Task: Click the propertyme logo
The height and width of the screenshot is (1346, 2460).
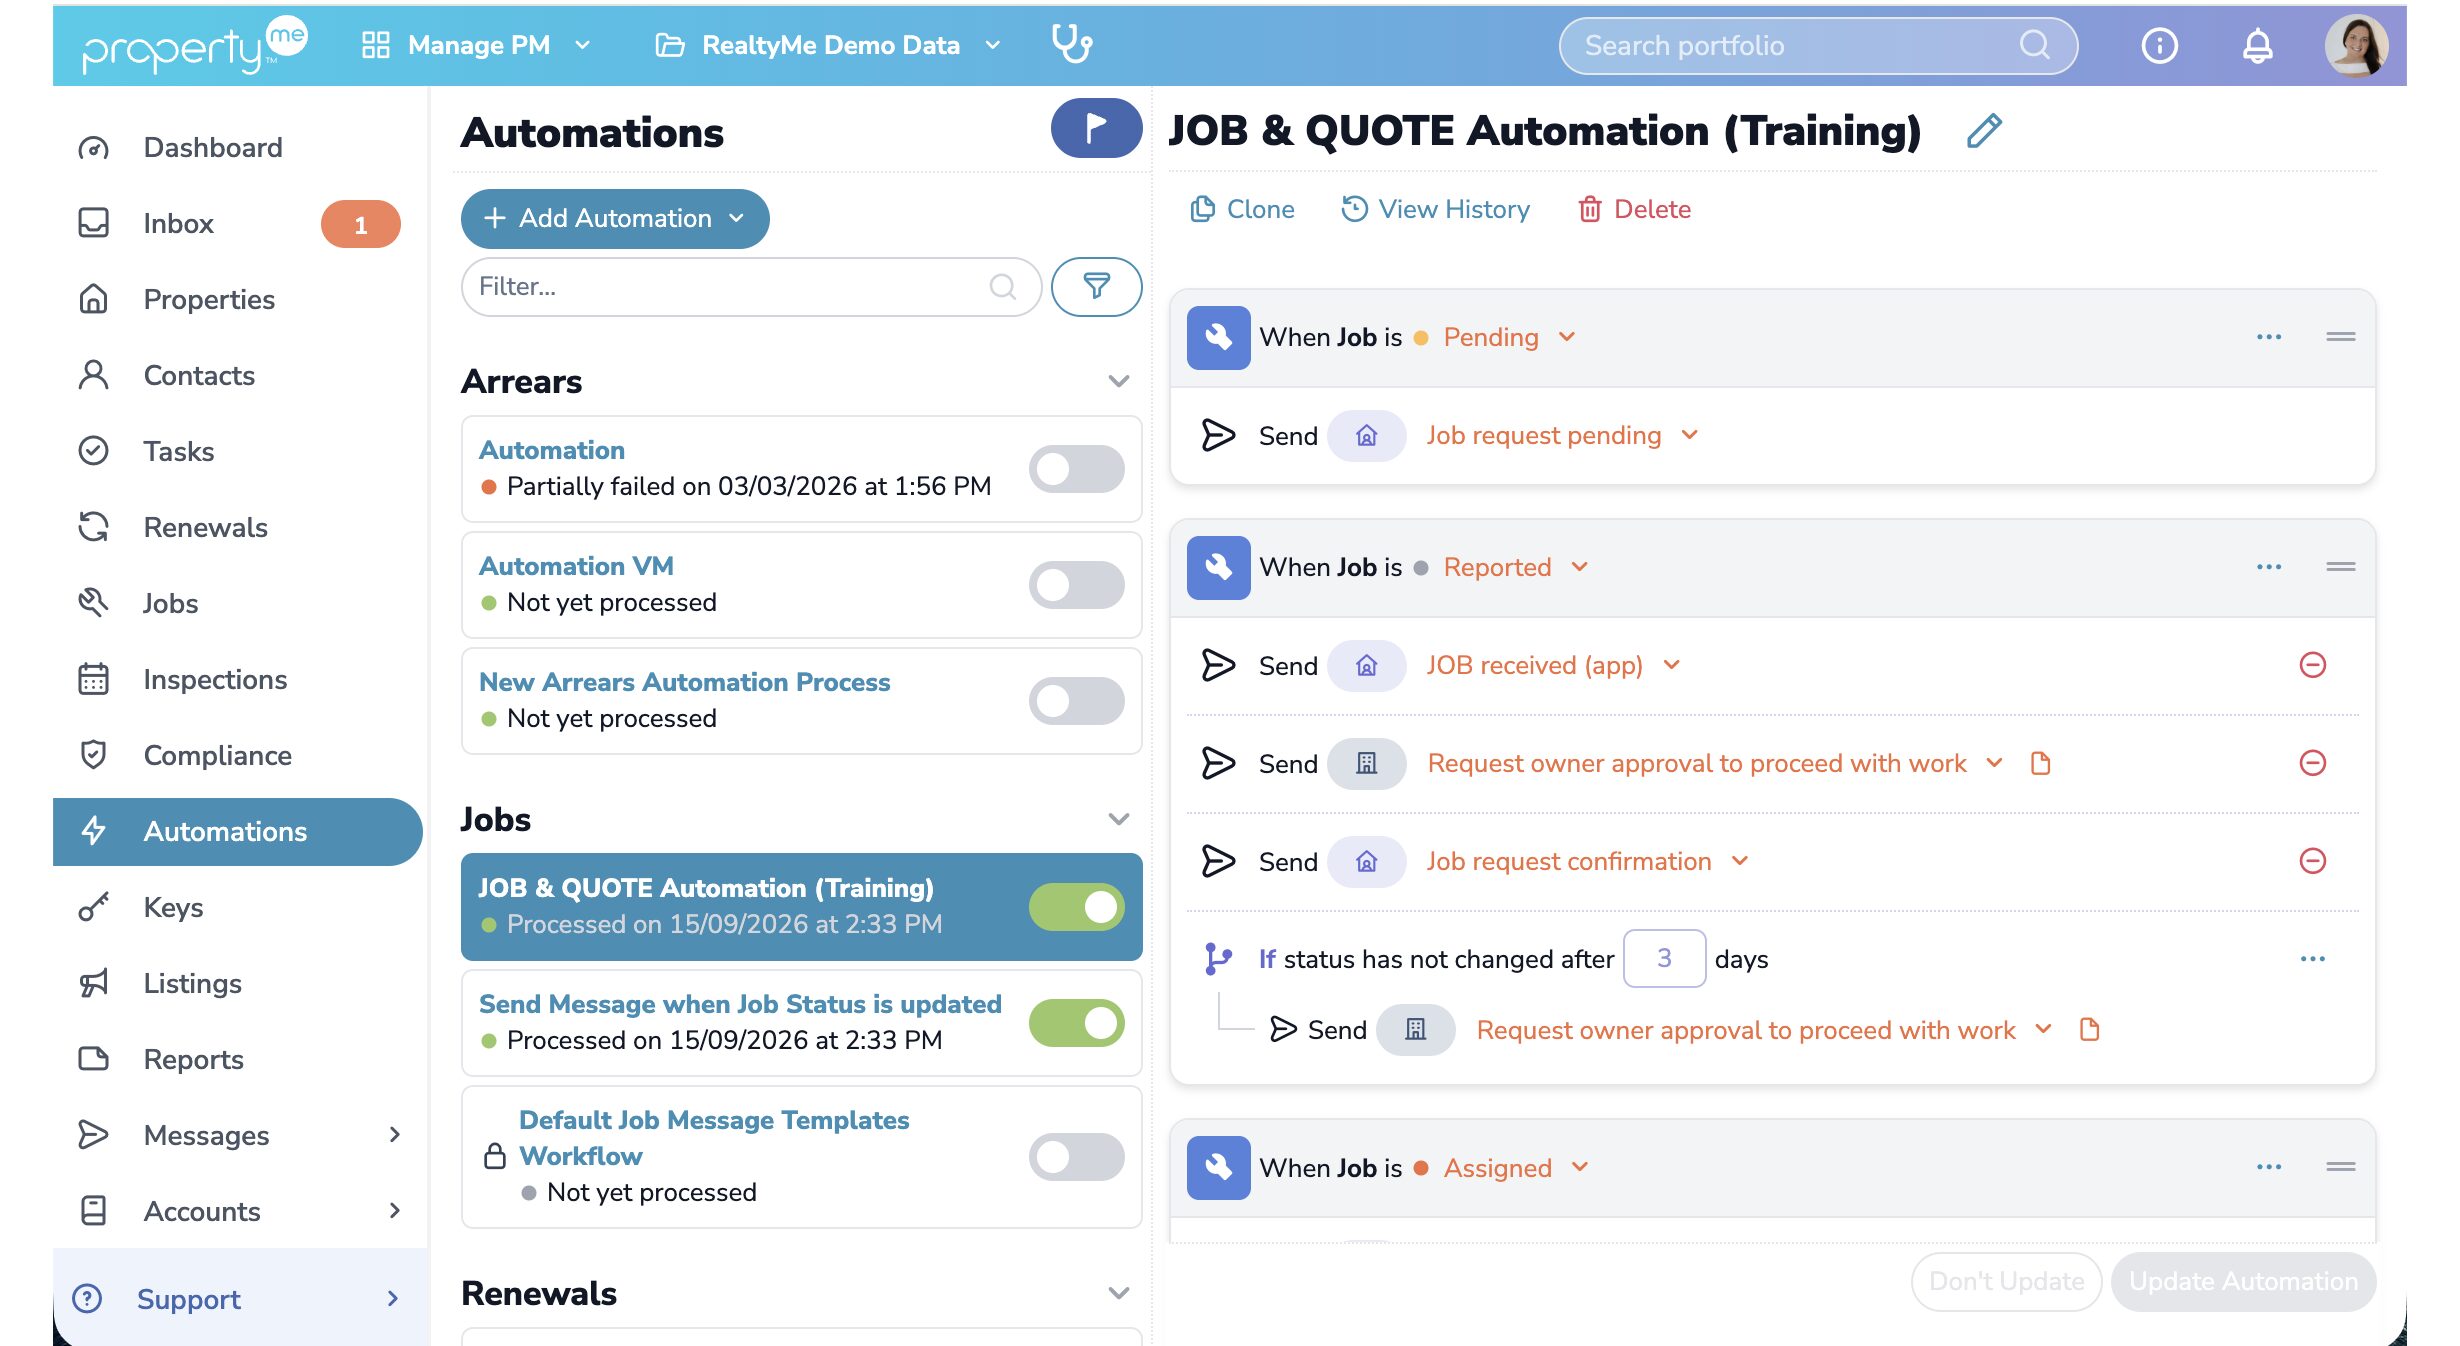Action: tap(195, 46)
